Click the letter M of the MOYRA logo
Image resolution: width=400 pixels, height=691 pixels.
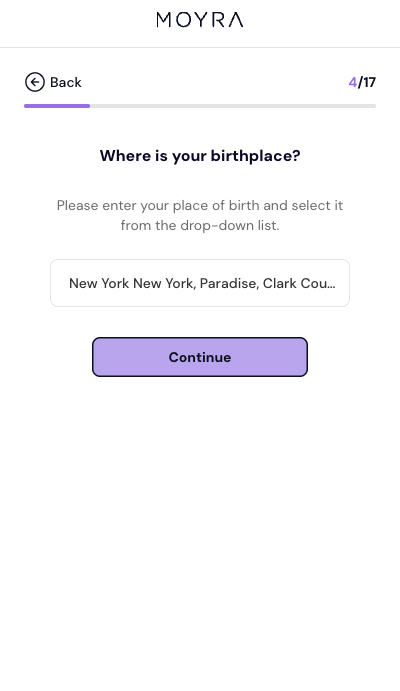(x=163, y=20)
